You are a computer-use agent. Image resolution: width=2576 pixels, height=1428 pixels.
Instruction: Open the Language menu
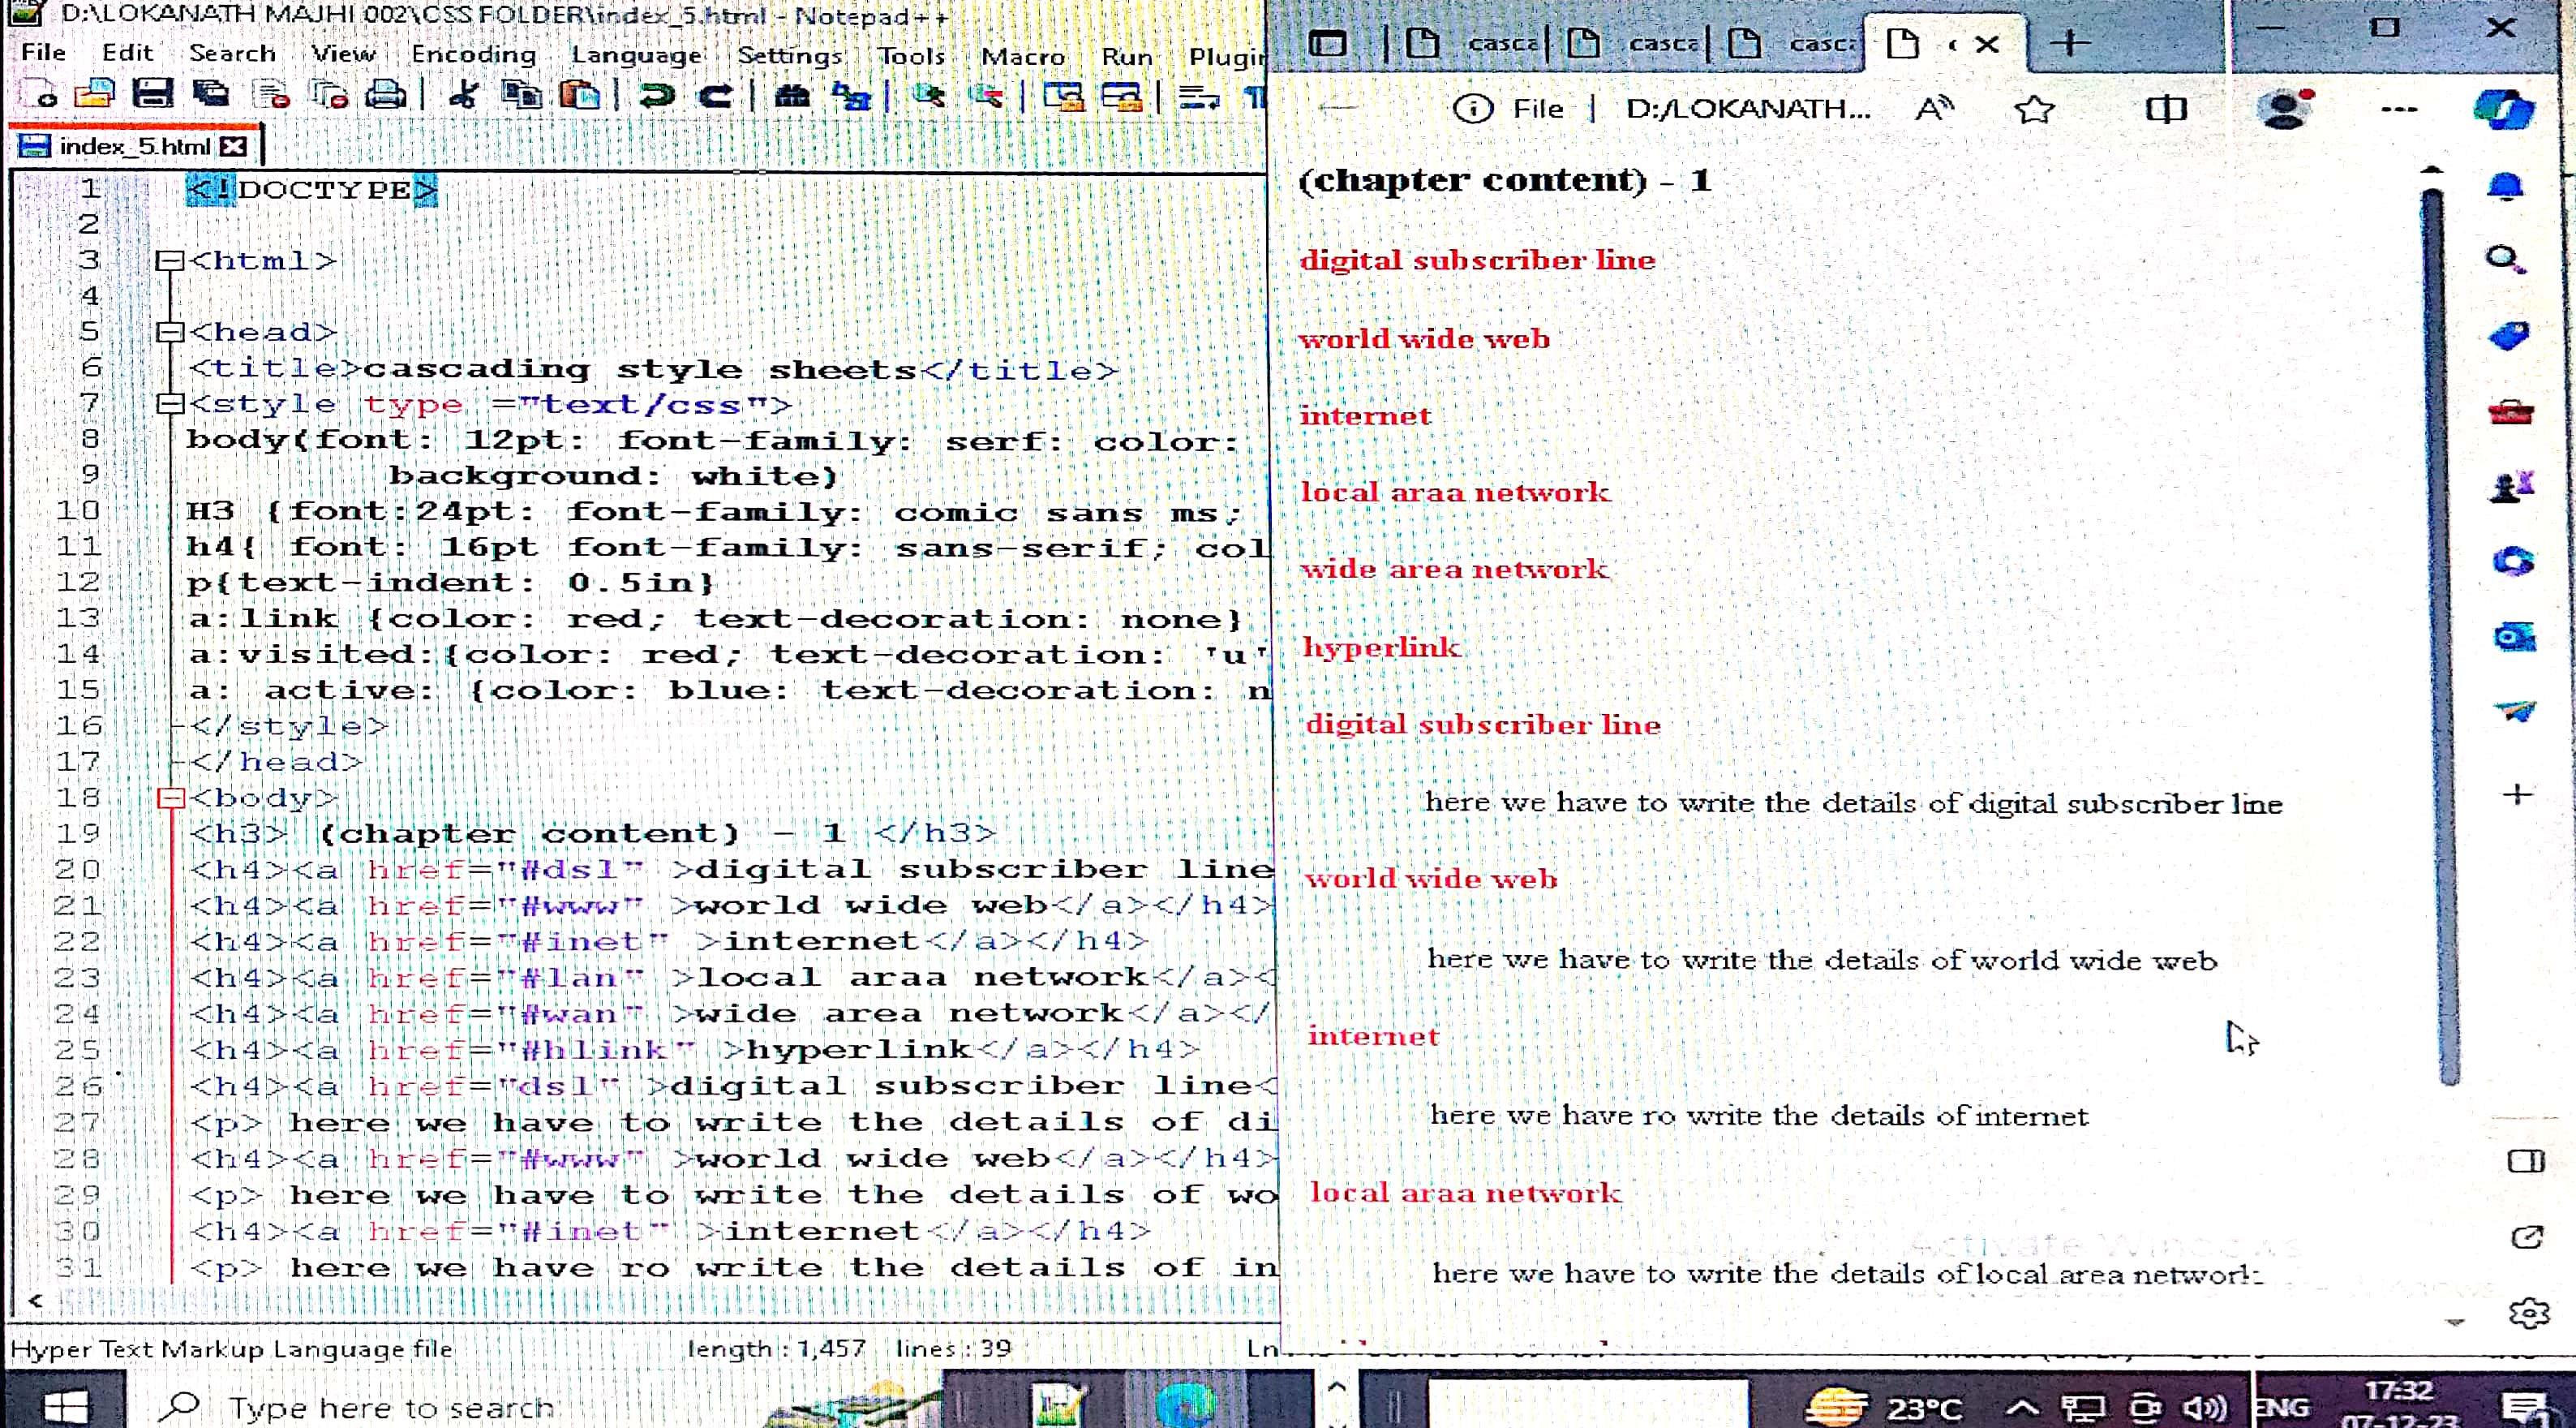(637, 54)
